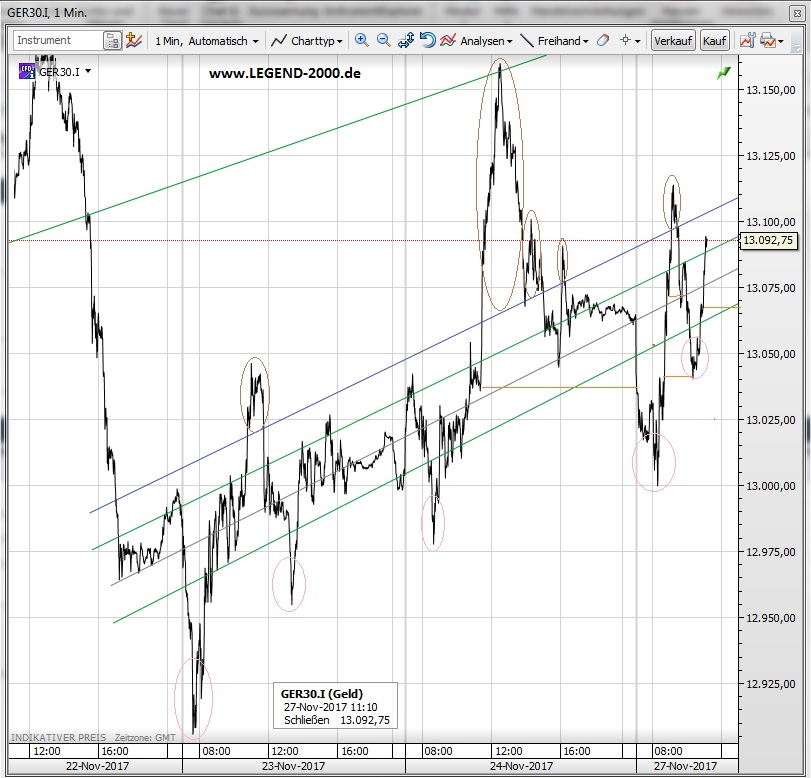Click the zoom-in magnifier icon

(362, 40)
